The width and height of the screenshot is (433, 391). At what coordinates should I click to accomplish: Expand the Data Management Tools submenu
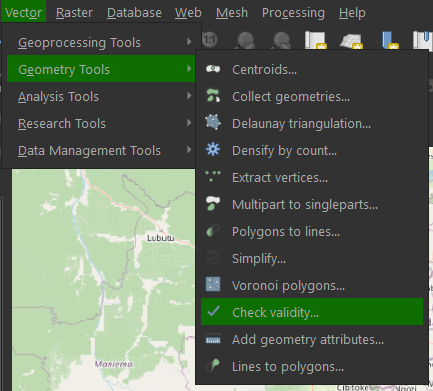[x=101, y=150]
